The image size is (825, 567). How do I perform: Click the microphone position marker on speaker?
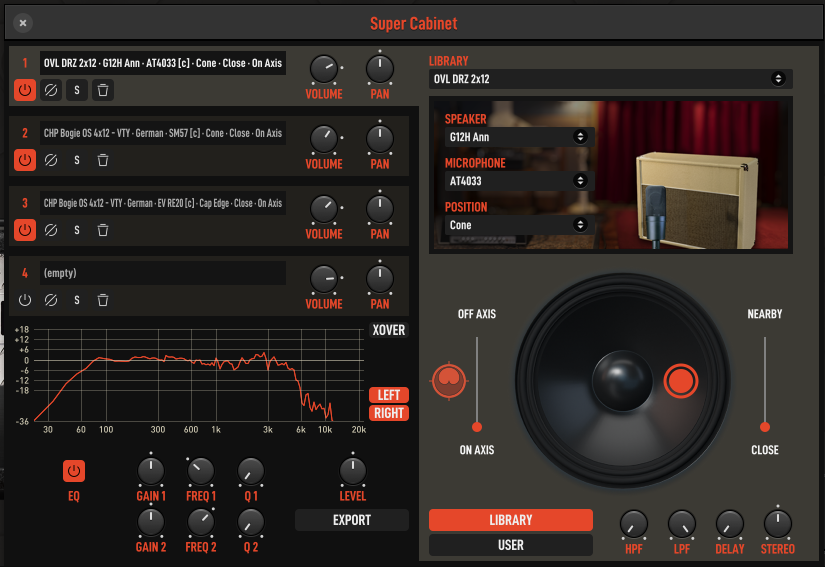(x=681, y=381)
